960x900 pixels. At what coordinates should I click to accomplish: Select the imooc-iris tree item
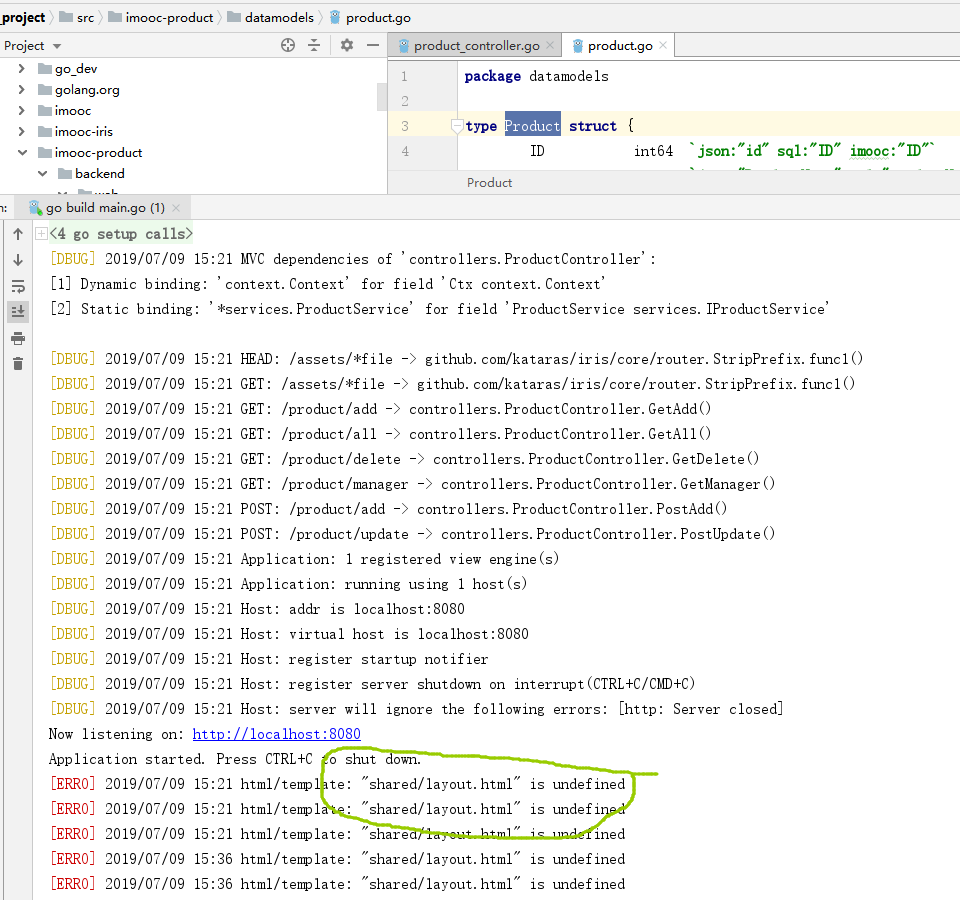pos(83,132)
